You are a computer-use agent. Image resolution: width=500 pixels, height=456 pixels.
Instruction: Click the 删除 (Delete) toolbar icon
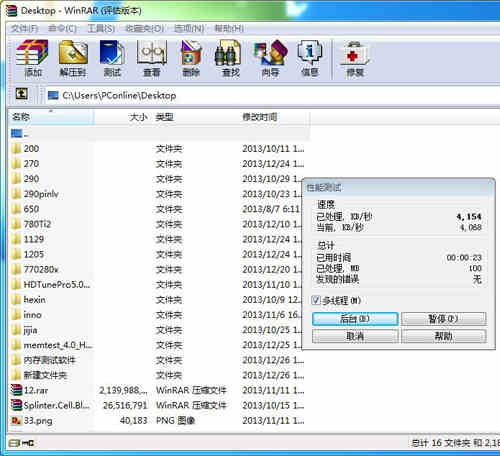pos(191,58)
